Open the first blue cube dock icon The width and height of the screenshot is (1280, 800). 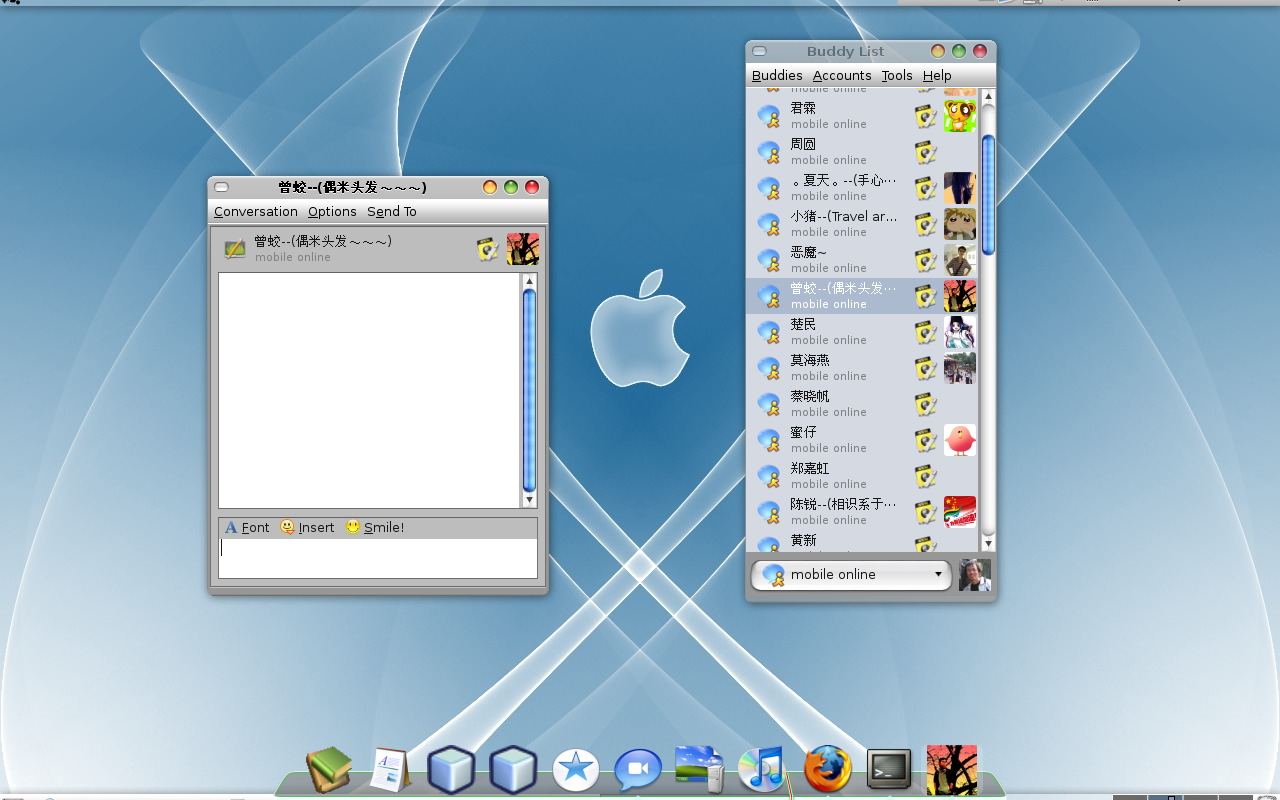pyautogui.click(x=451, y=770)
